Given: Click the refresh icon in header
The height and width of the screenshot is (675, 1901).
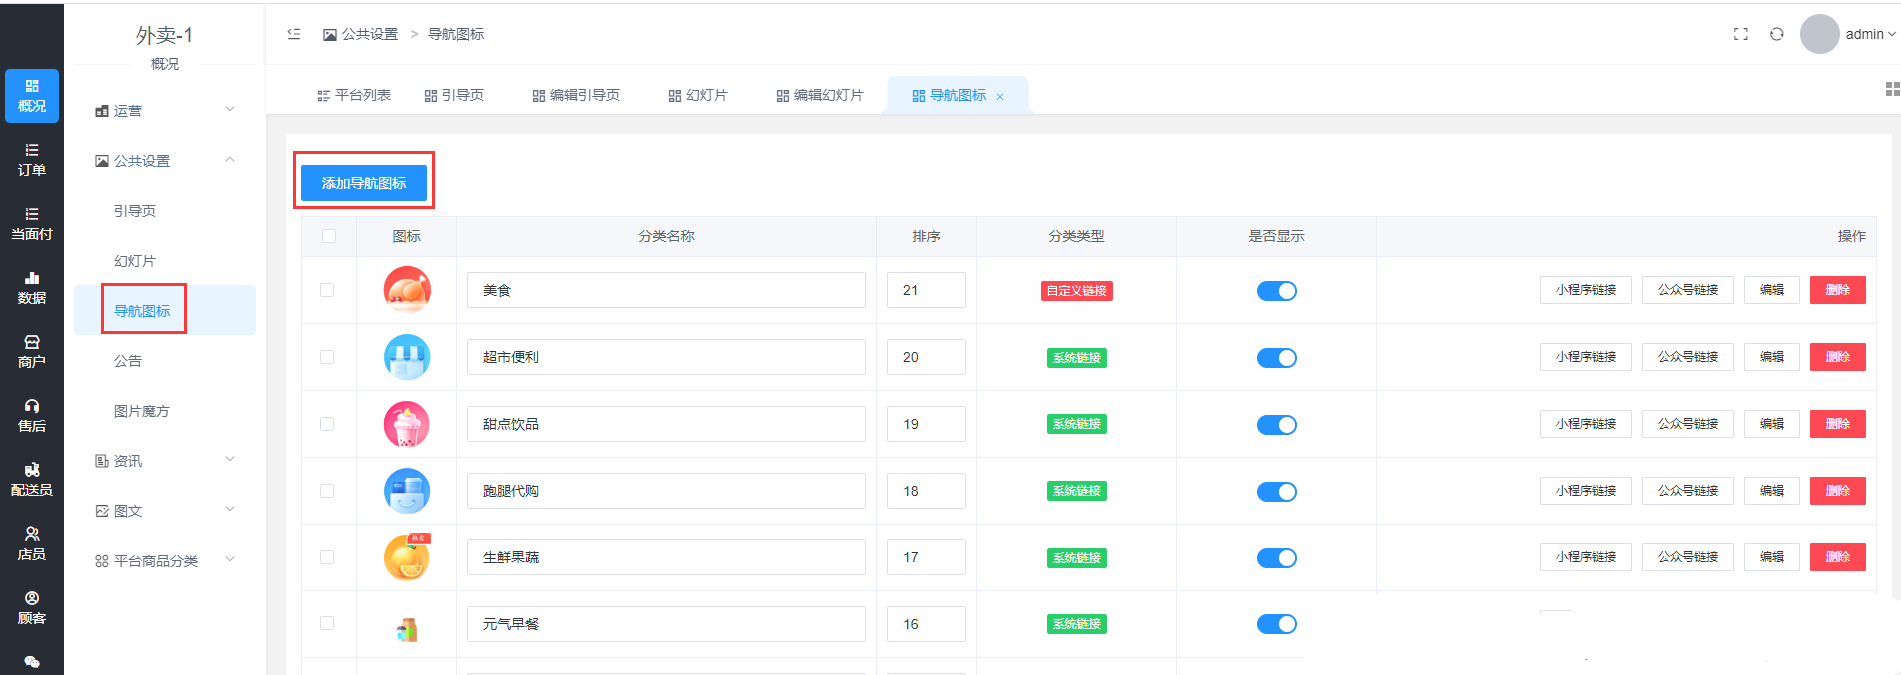Looking at the screenshot, I should coord(1777,34).
